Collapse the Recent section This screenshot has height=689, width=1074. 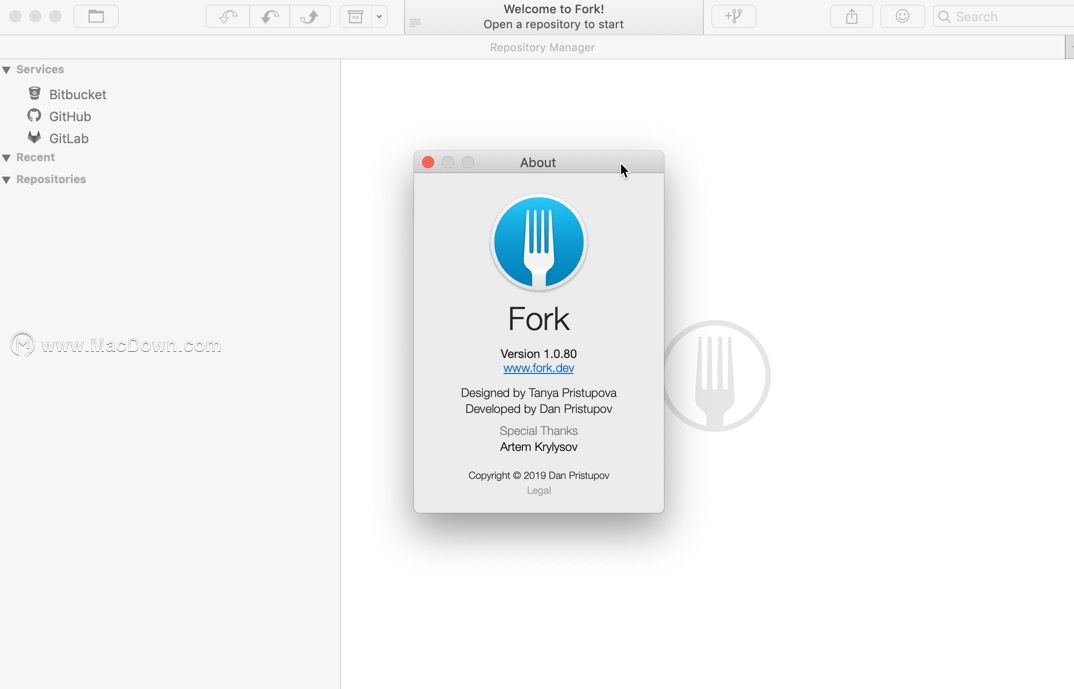pos(6,158)
